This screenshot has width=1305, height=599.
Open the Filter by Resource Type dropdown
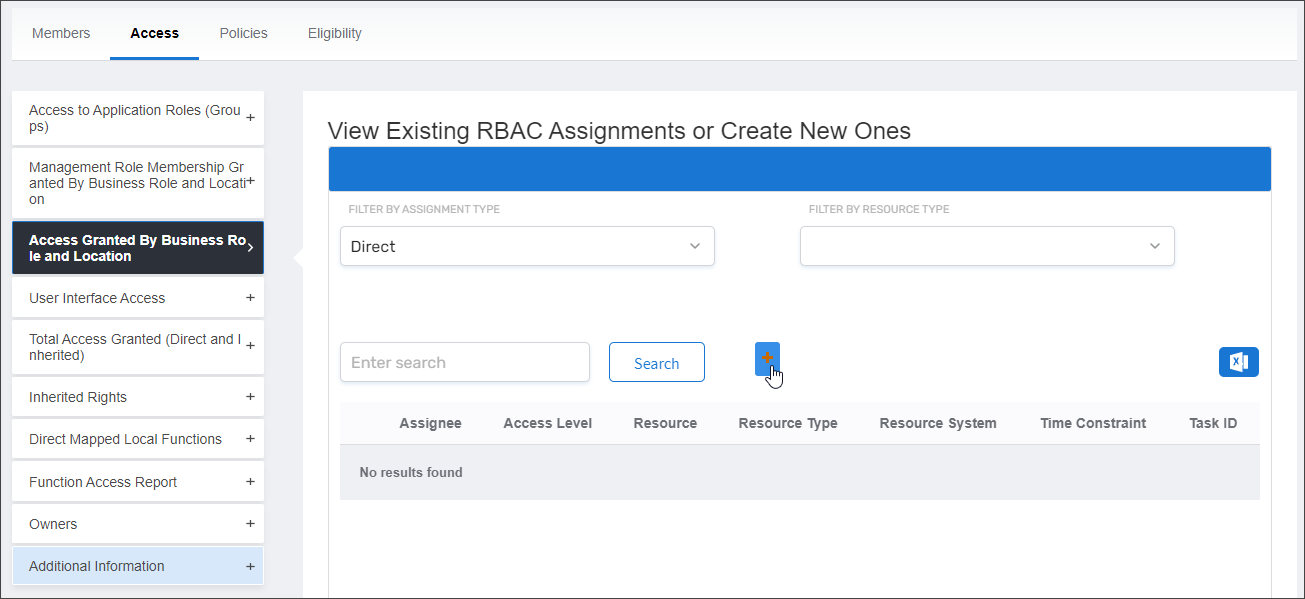(987, 245)
